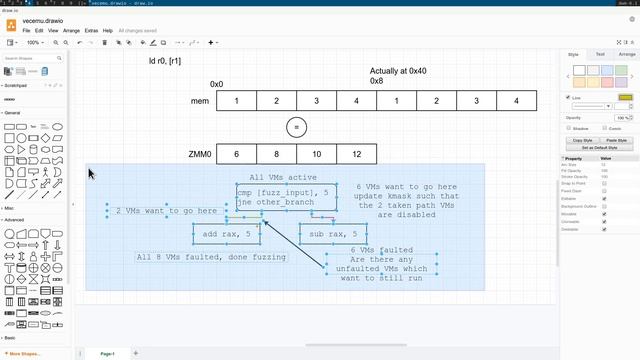Screen dimensions: 640x360
Task: Click the draw.io orange logo icon
Action: 11,25
